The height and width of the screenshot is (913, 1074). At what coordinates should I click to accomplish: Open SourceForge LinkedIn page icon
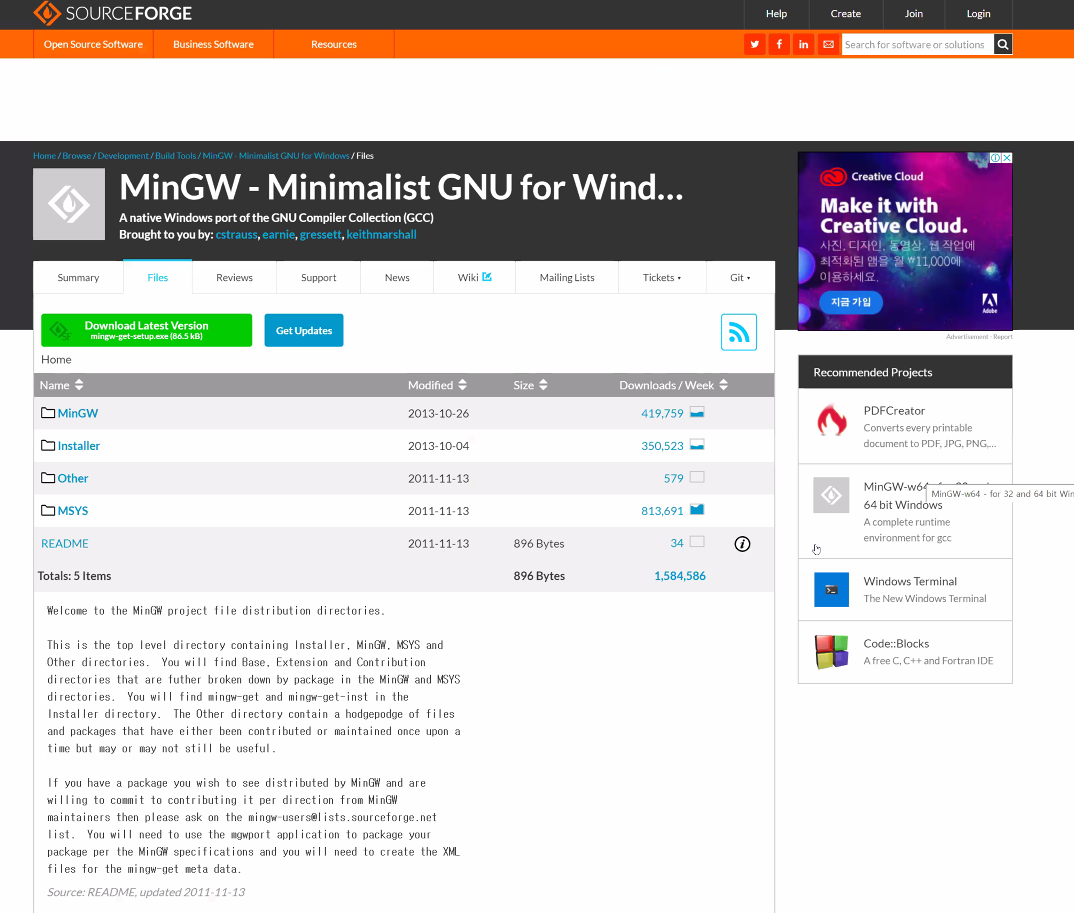tap(803, 45)
